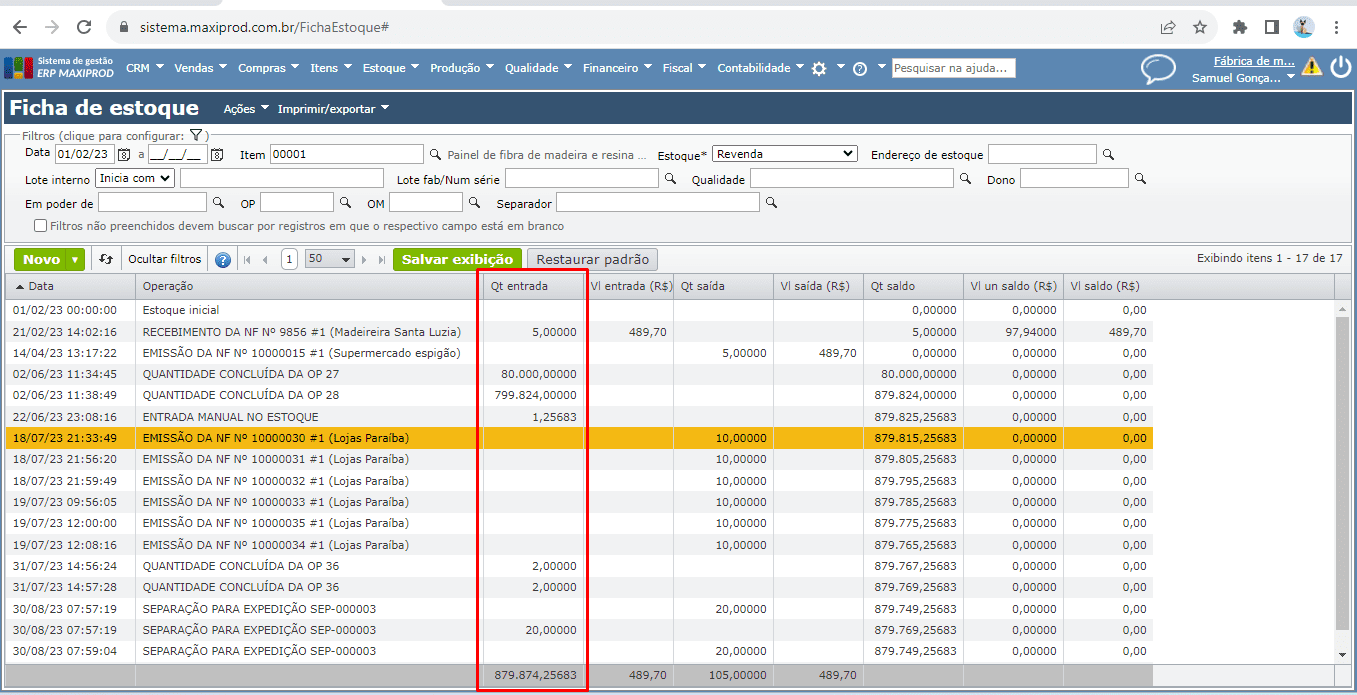The height and width of the screenshot is (695, 1357).
Task: Click the power logout icon
Action: 1340,67
